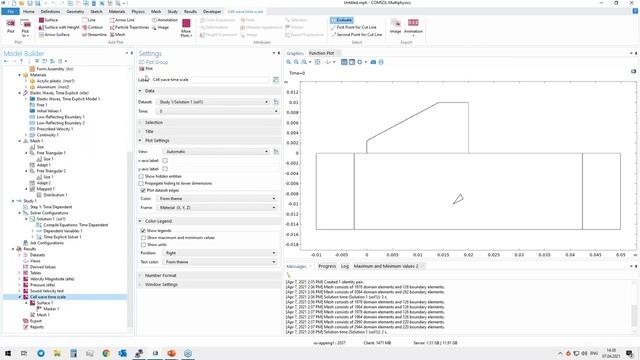Viewport: 640px width, 360px height.
Task: Click the Plot icon in the ribbon
Action: pos(11,27)
